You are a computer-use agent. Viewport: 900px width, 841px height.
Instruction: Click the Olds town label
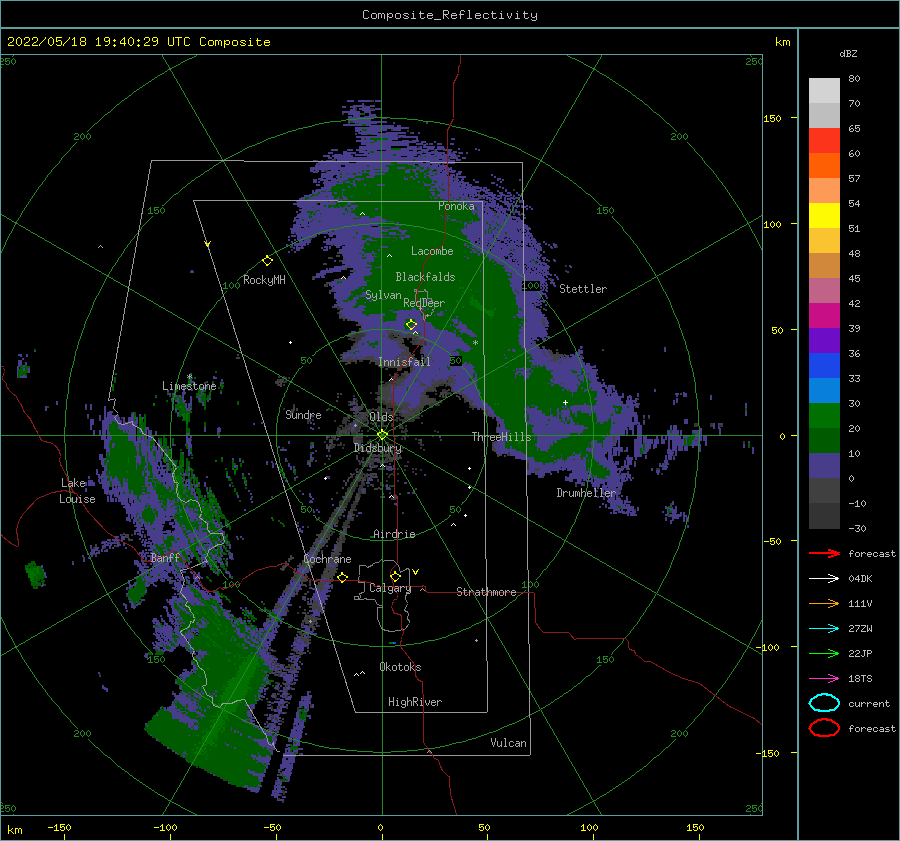coord(381,416)
